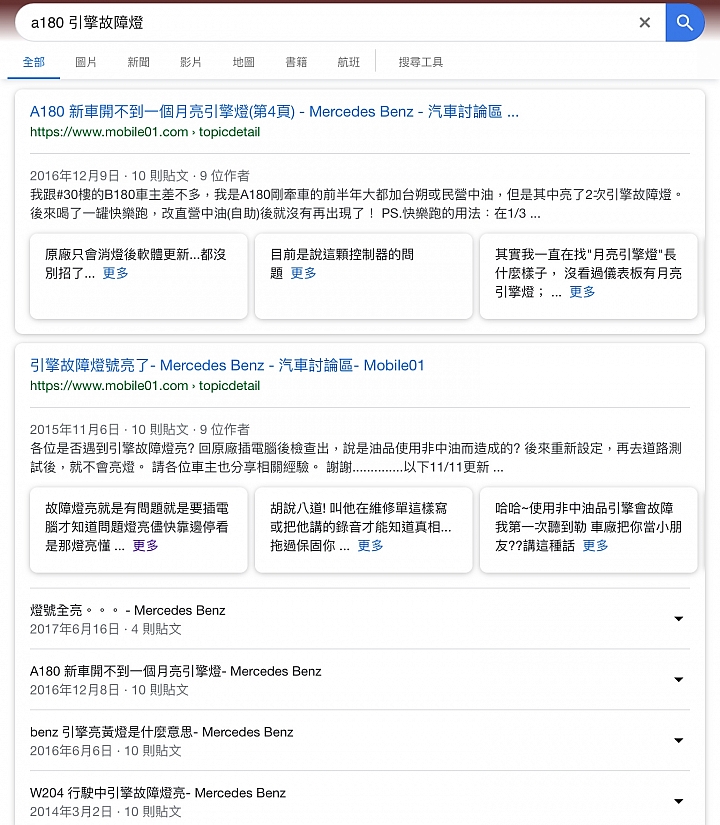Image resolution: width=720 pixels, height=825 pixels.
Task: Click the blue magnifier search button
Action: 685,23
